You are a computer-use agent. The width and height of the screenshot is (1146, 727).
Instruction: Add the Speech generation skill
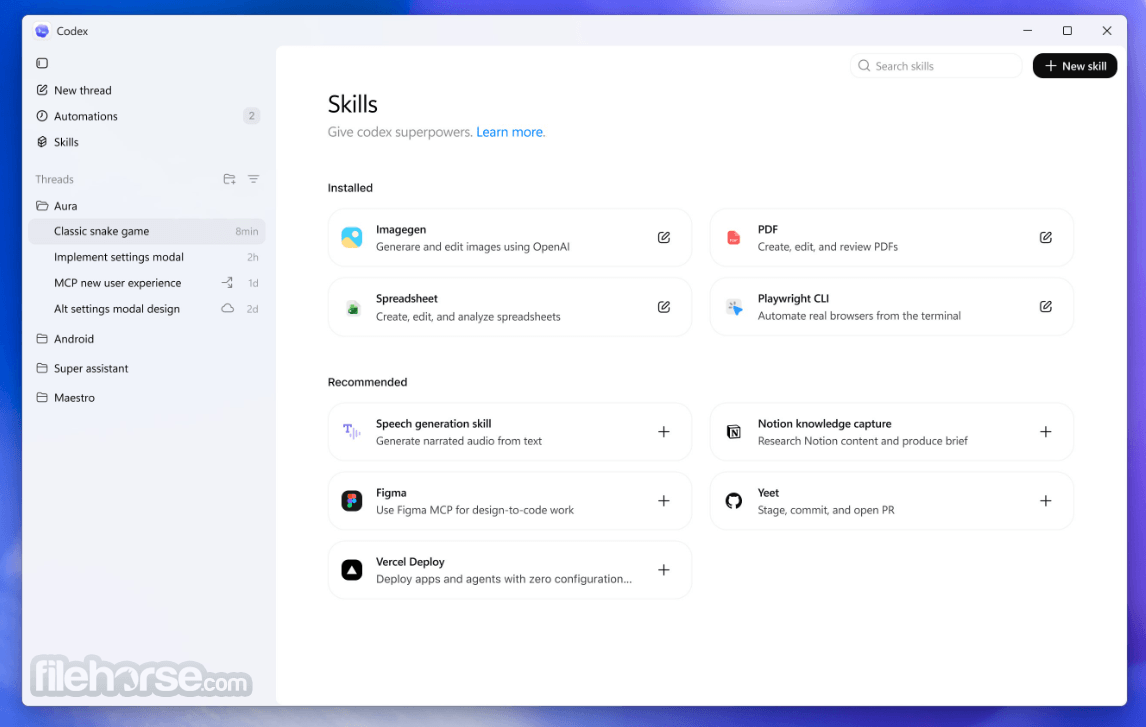(x=664, y=432)
